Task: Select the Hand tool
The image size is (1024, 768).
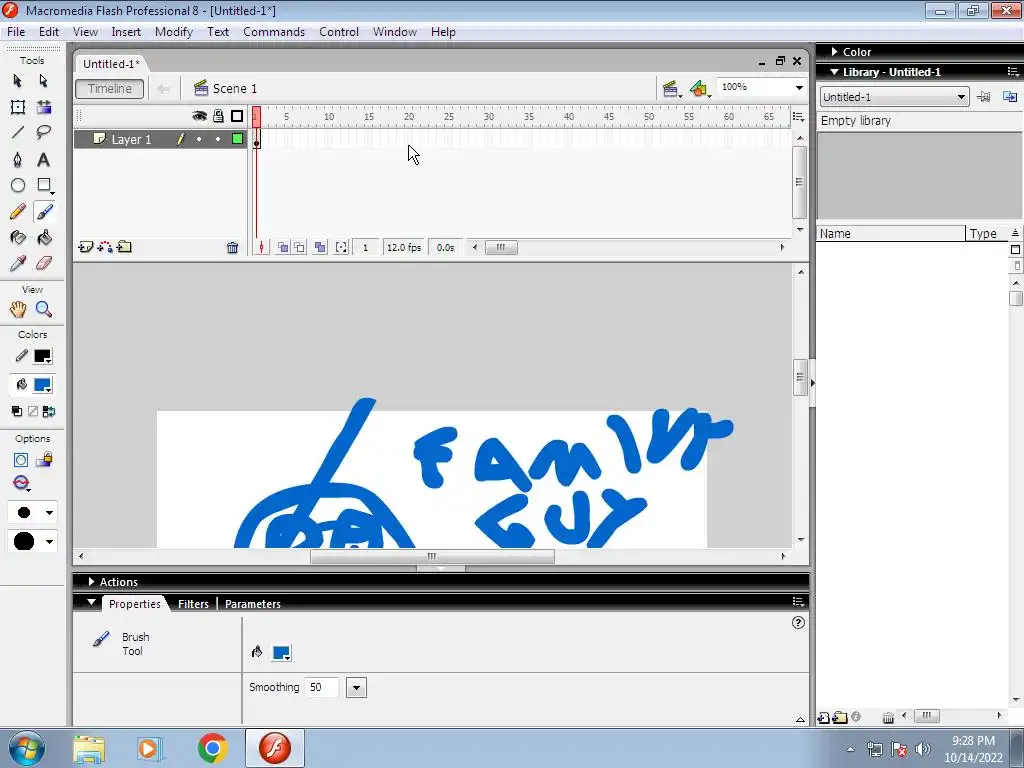Action: pos(18,309)
